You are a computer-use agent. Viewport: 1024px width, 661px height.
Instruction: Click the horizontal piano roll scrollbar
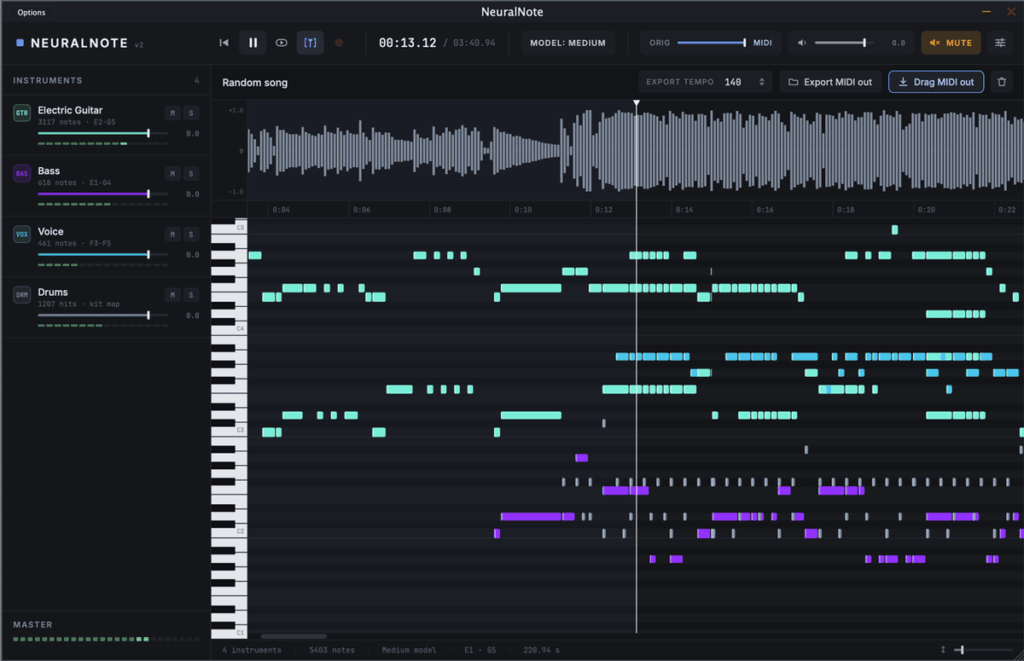tap(293, 636)
